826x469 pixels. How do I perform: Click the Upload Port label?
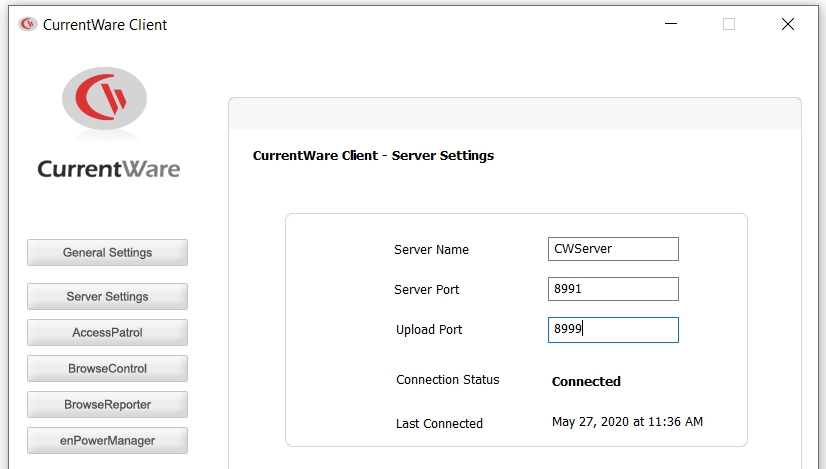[429, 330]
